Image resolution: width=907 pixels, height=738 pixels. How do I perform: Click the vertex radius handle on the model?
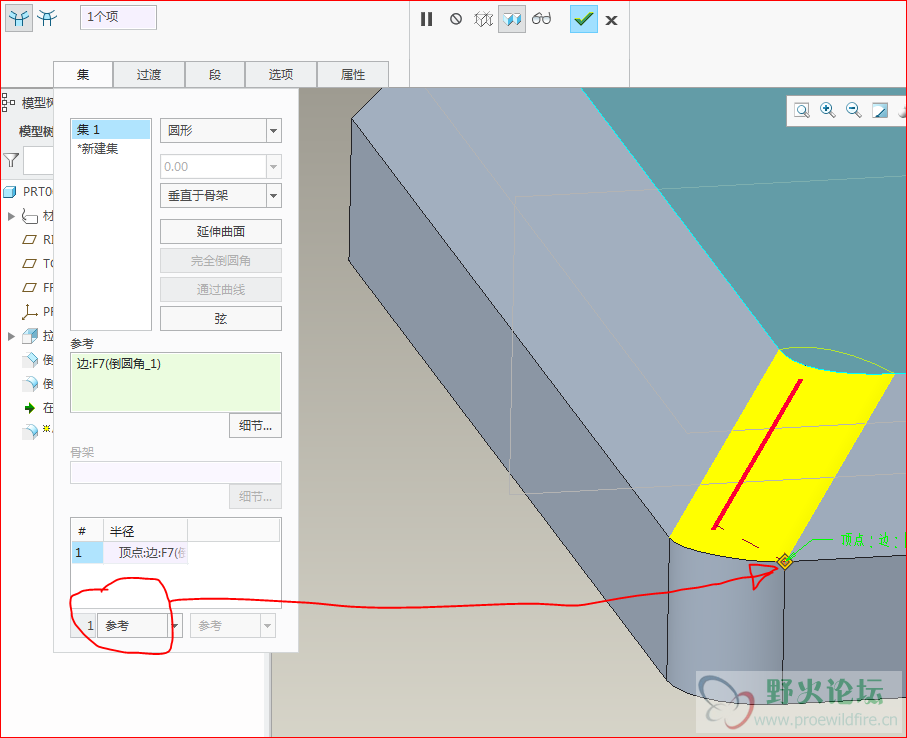point(784,561)
